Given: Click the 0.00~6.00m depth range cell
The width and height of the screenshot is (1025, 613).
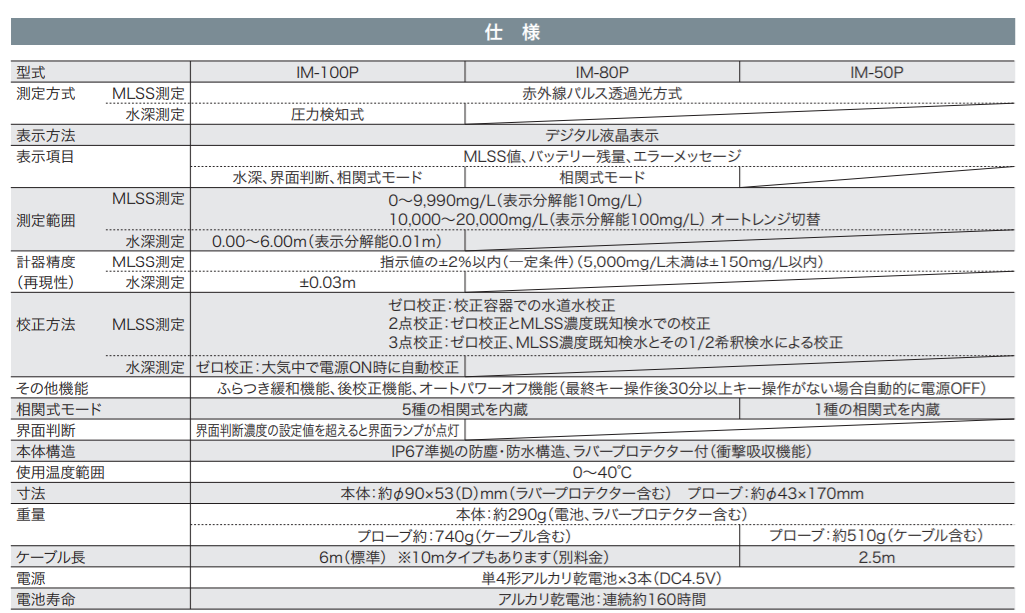Looking at the screenshot, I should tap(327, 241).
